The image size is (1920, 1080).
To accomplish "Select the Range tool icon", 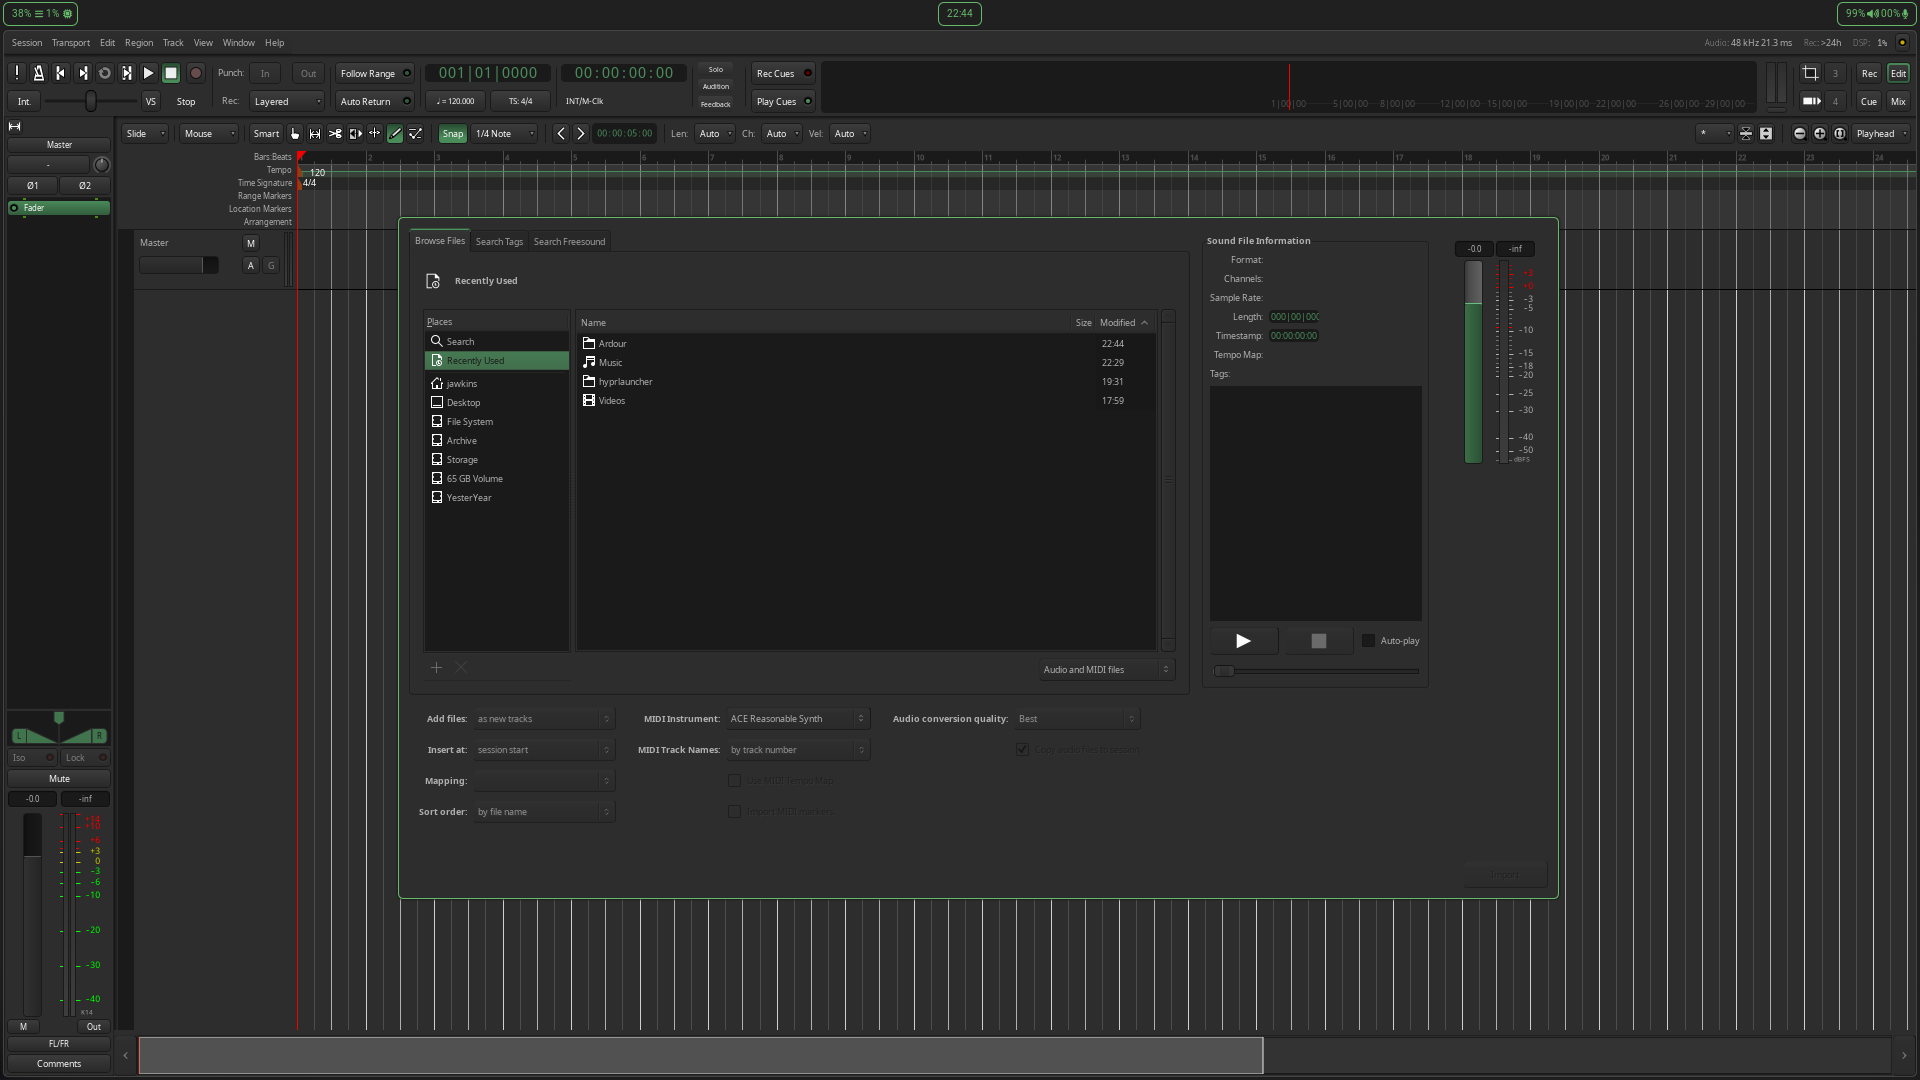I will click(315, 134).
